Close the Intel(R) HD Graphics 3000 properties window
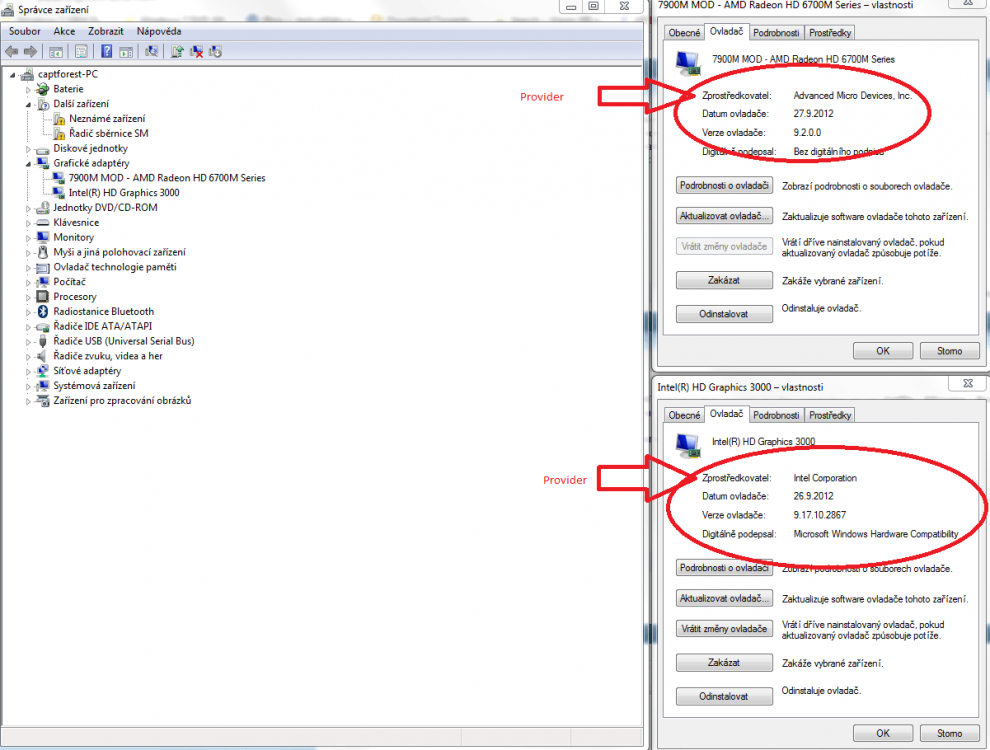Image resolution: width=990 pixels, height=750 pixels. pos(968,384)
